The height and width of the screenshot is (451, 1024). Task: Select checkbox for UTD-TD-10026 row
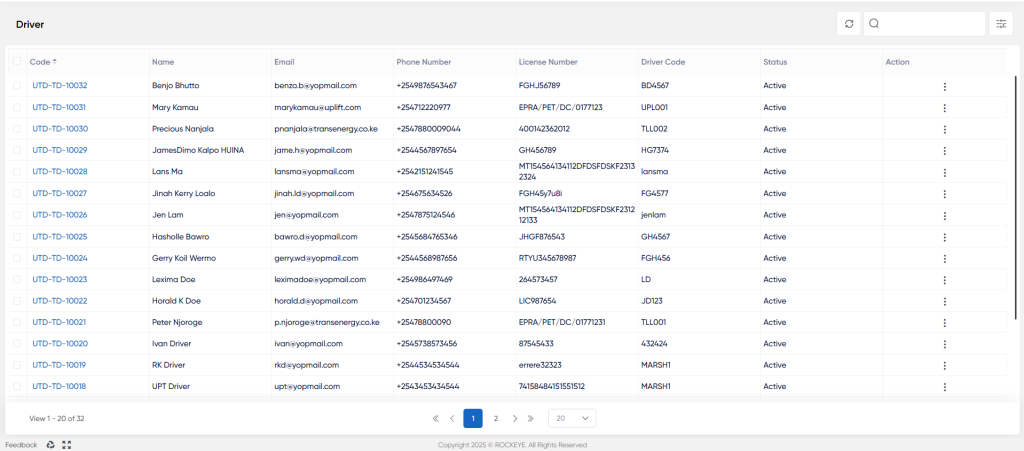point(17,215)
